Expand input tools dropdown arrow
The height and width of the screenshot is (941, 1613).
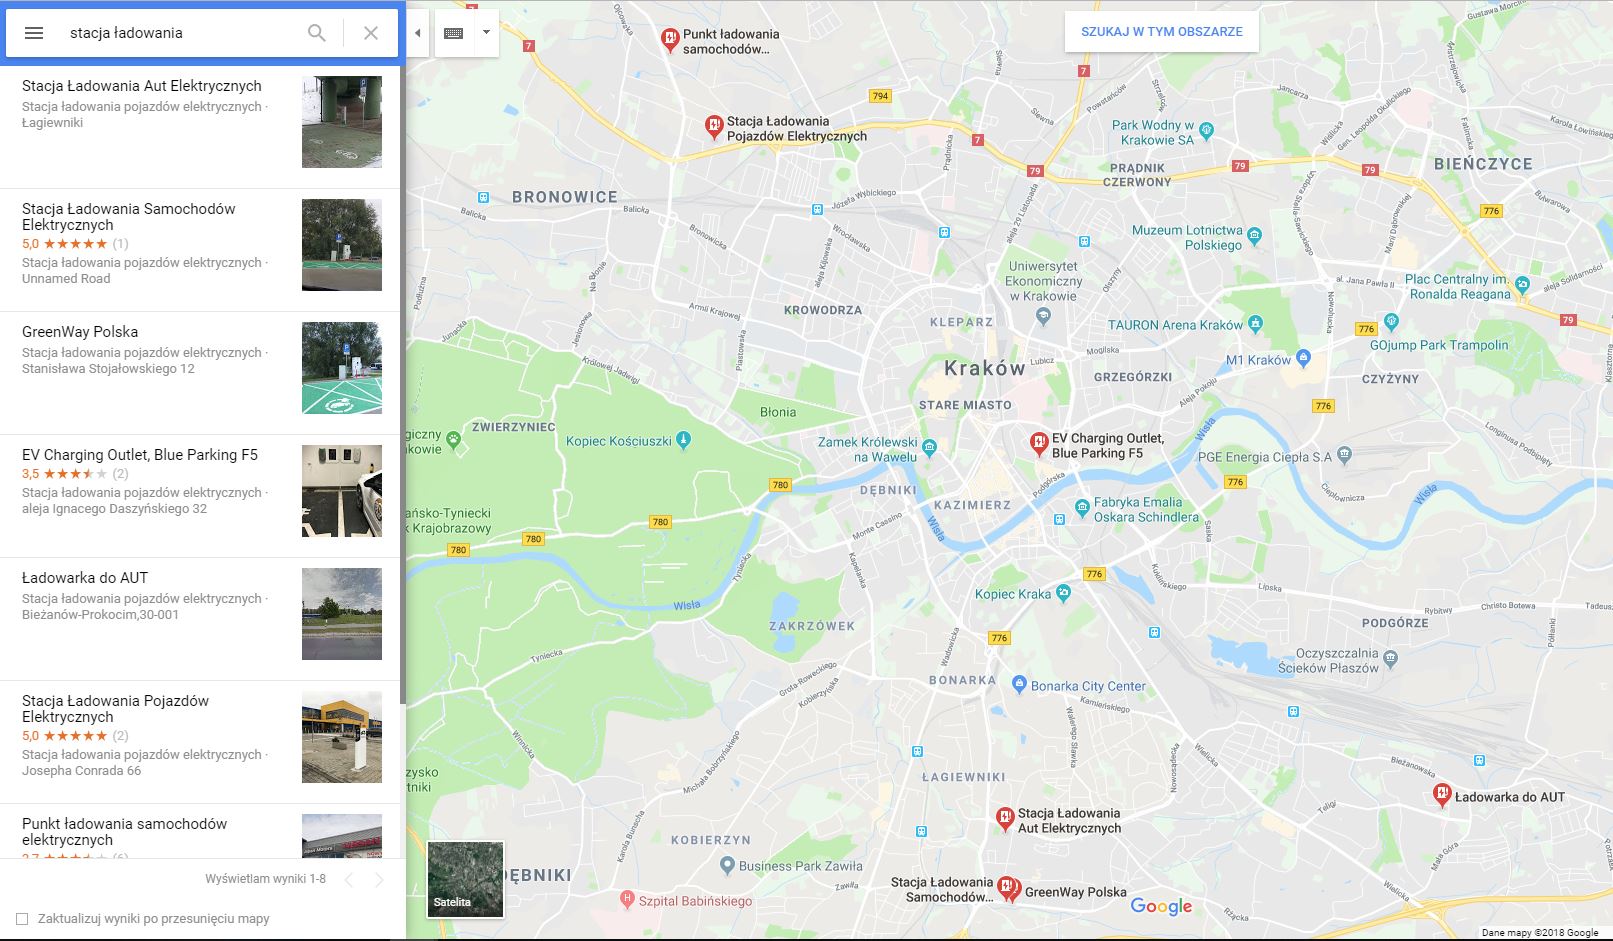pos(486,33)
